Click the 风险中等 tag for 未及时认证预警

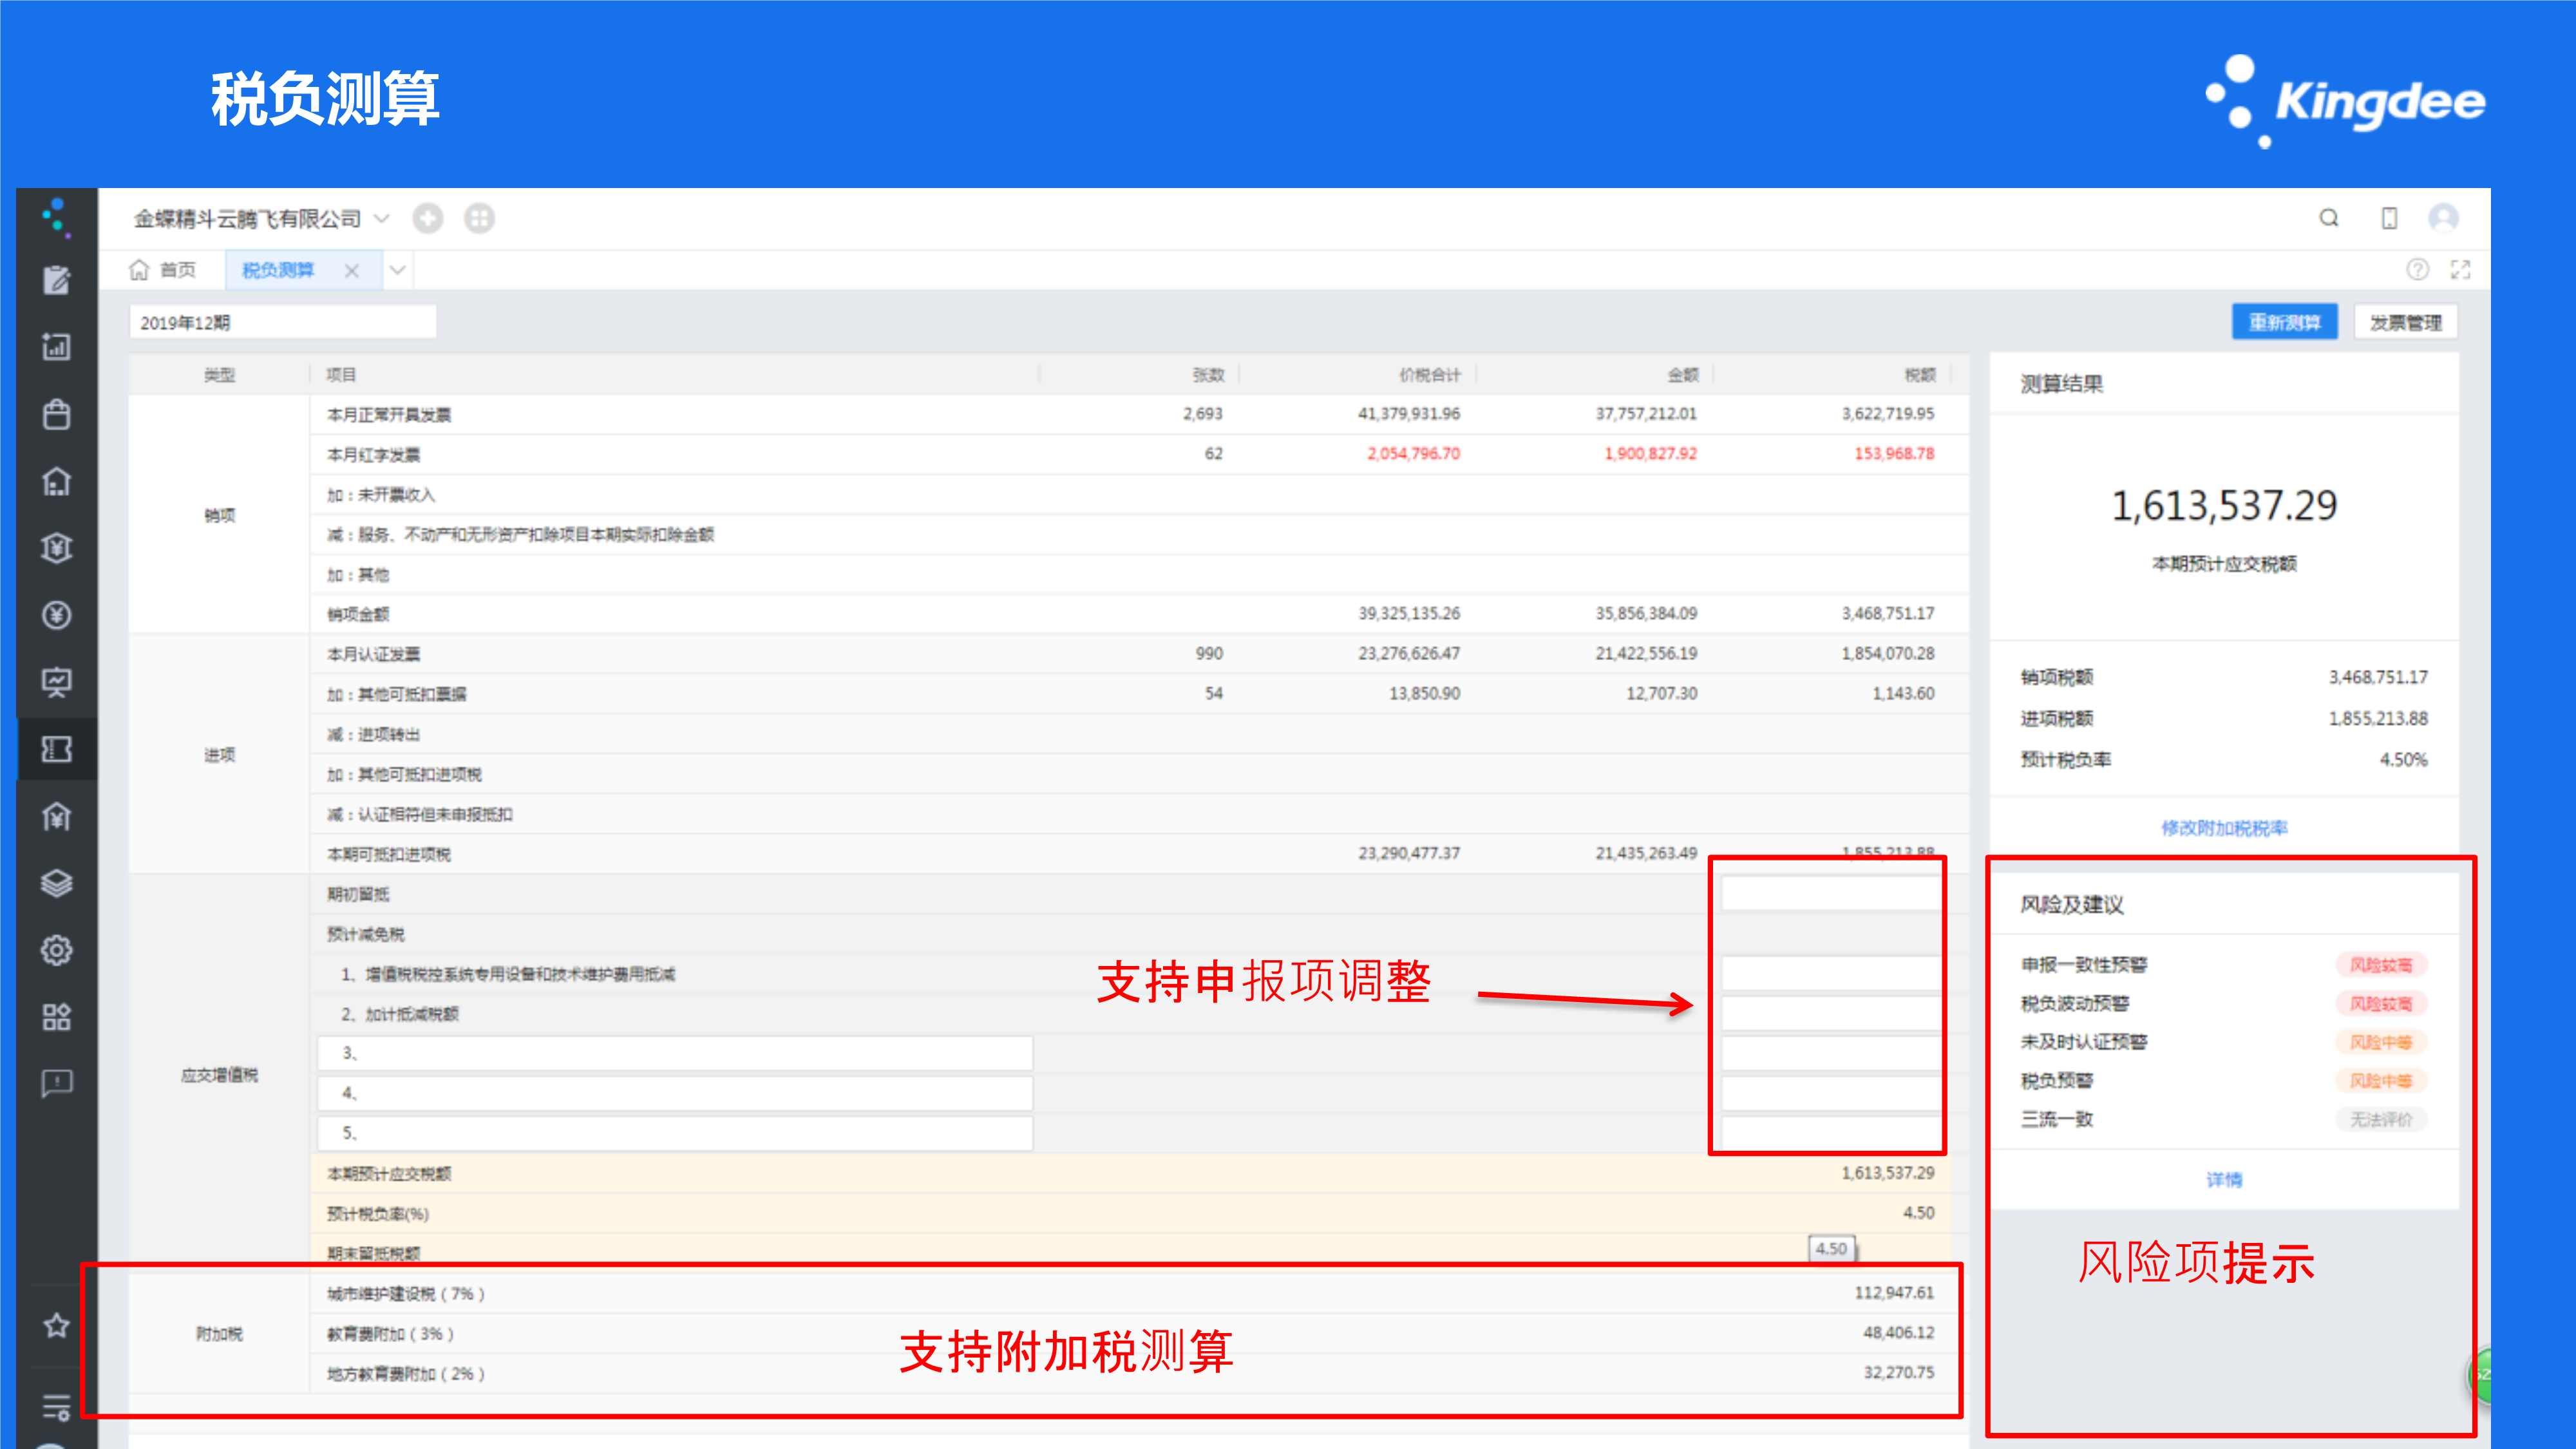pos(2381,1042)
